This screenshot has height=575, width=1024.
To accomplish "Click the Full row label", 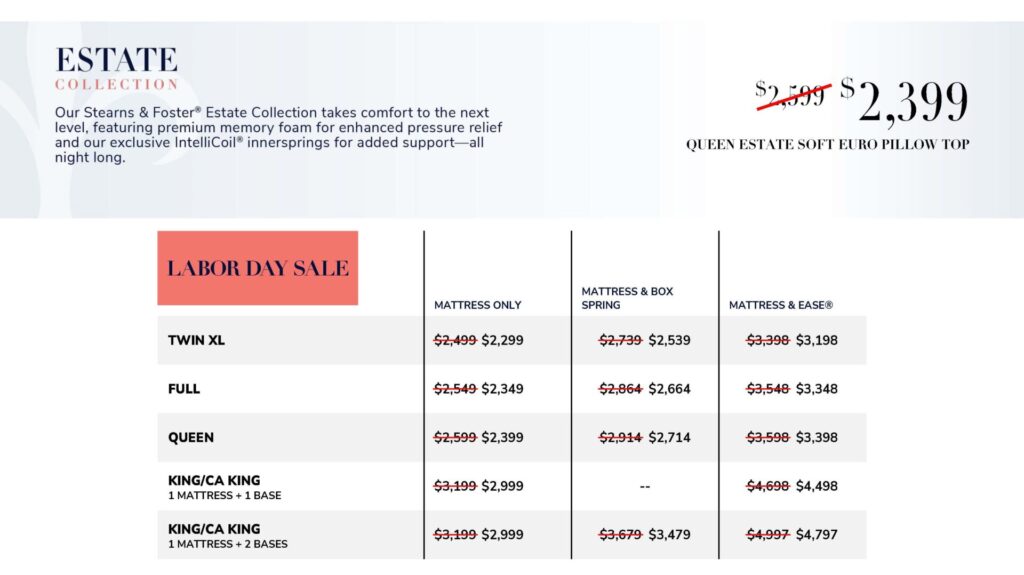I will click(184, 389).
